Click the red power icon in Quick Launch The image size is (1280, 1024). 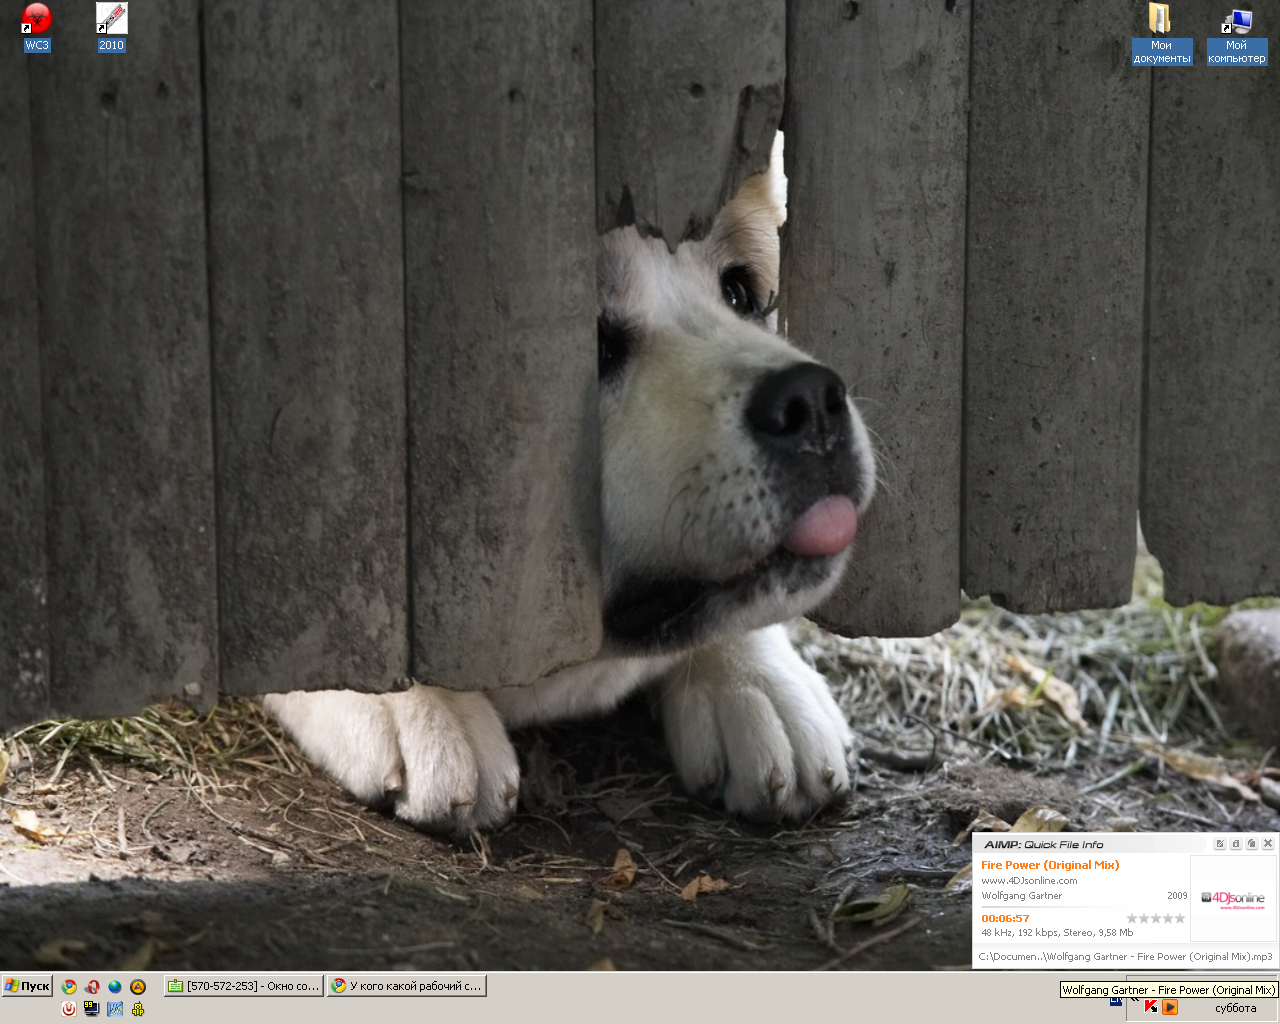coord(69,1009)
